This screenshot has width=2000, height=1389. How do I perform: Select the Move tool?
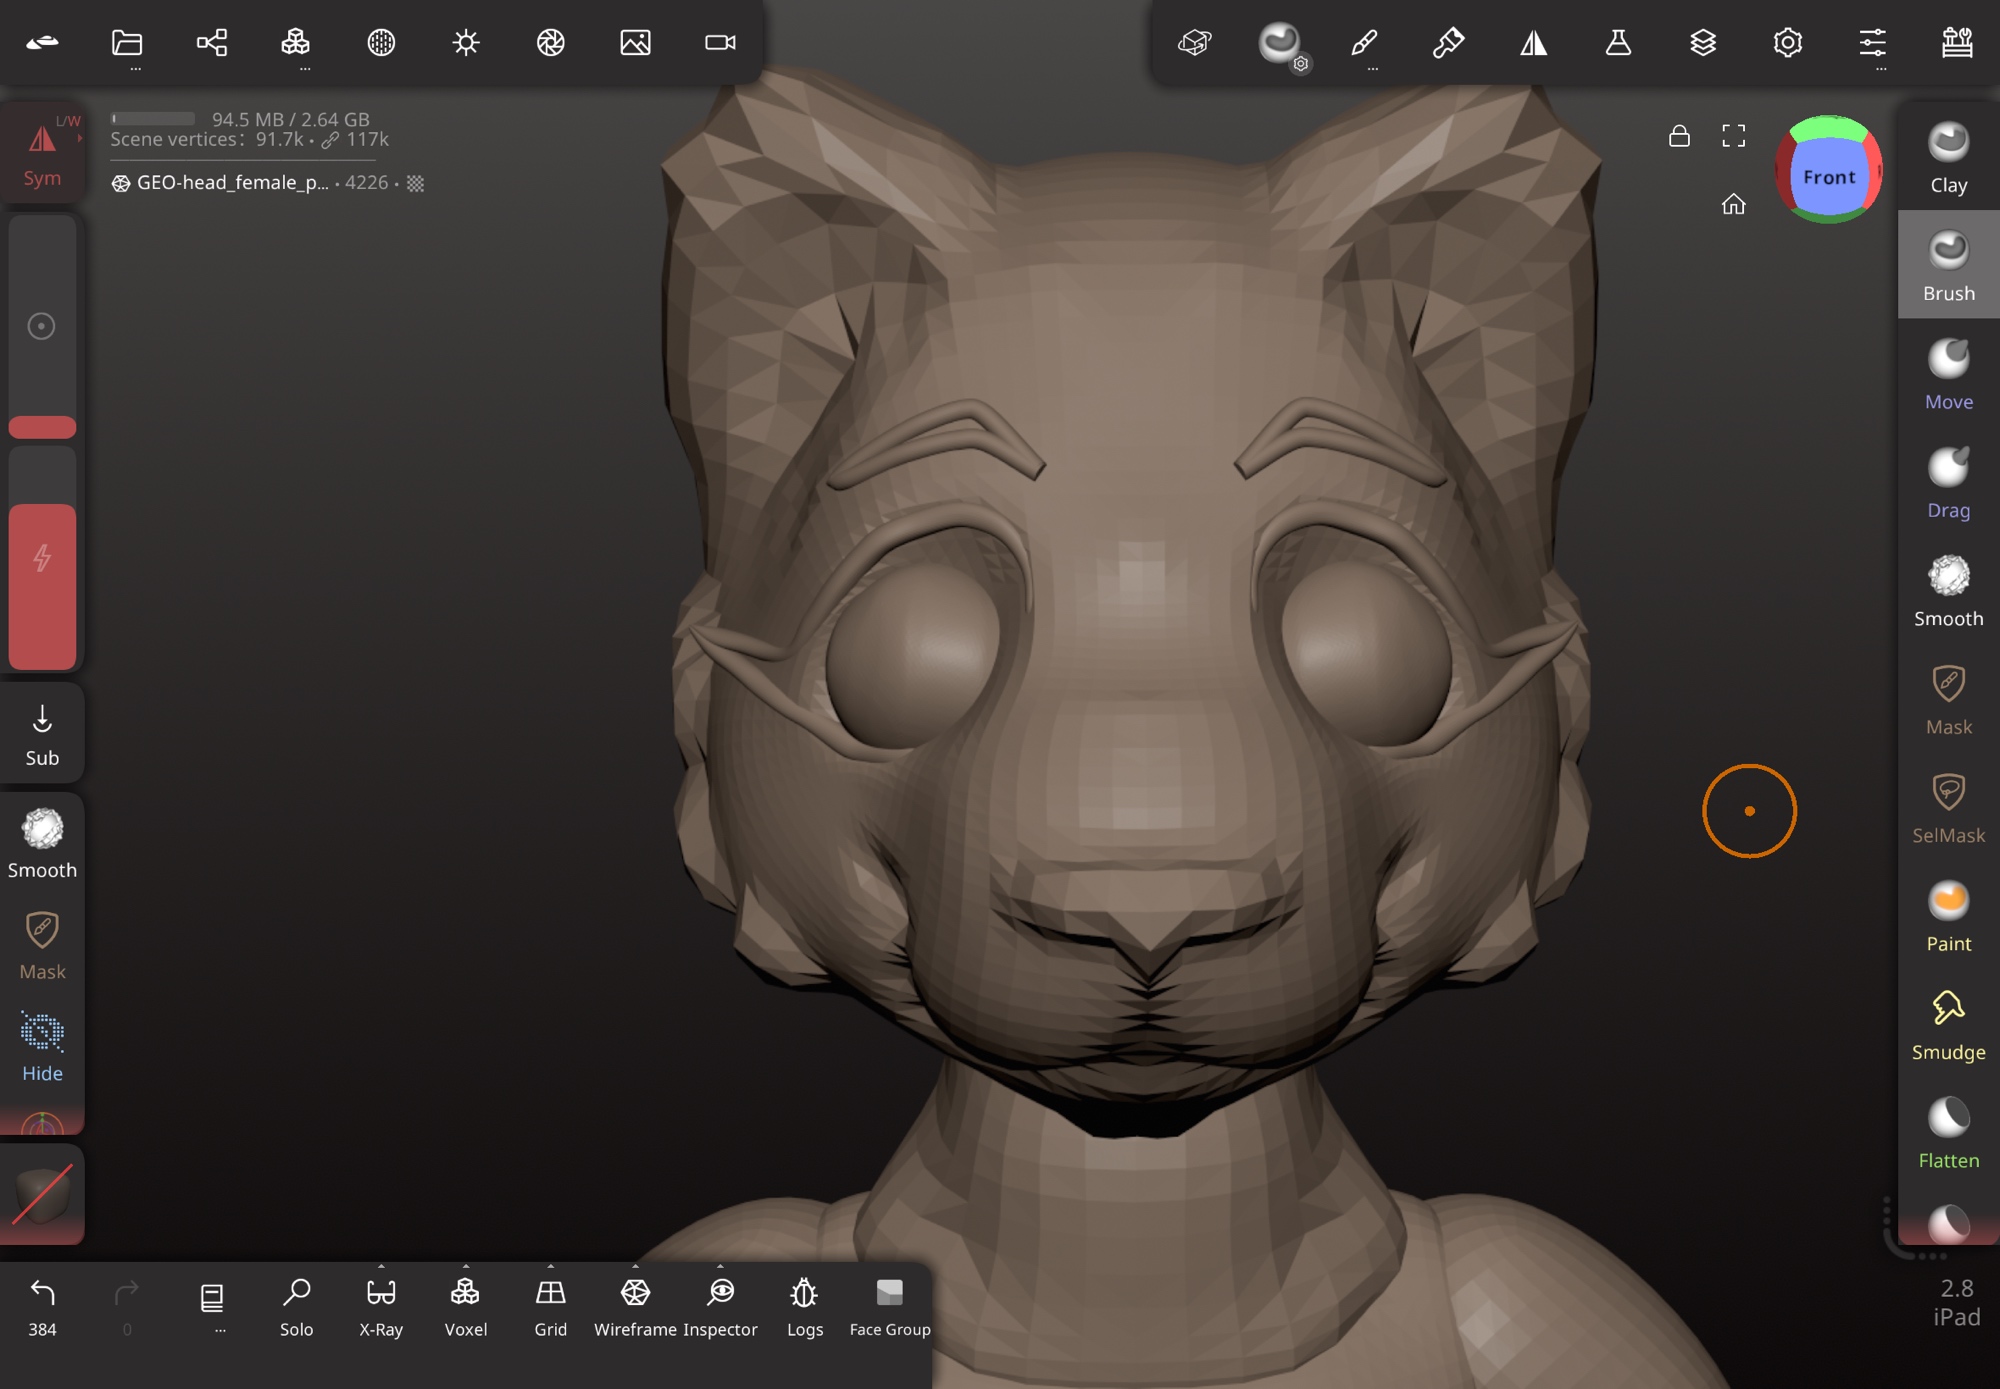pyautogui.click(x=1947, y=375)
